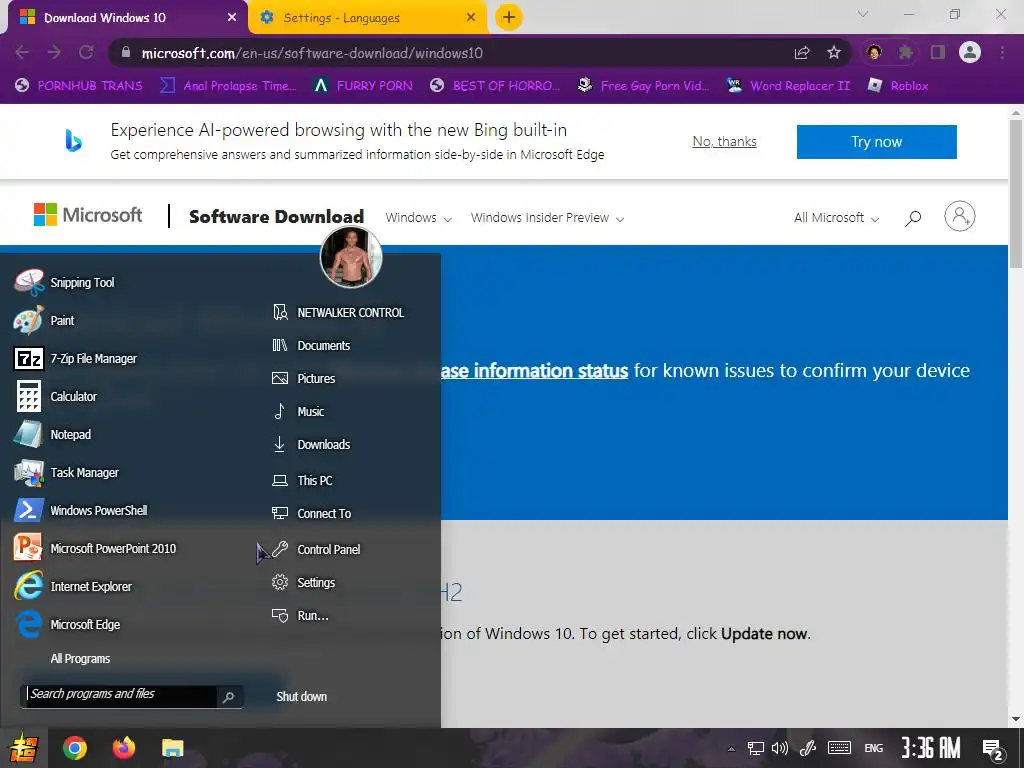
Task: Open Roblox bookmark
Action: point(897,86)
